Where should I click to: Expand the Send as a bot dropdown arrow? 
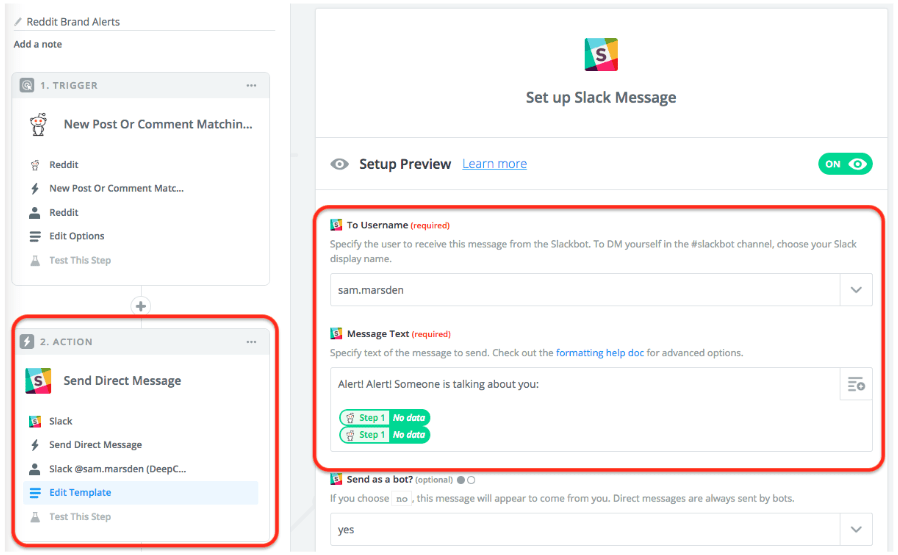856,529
